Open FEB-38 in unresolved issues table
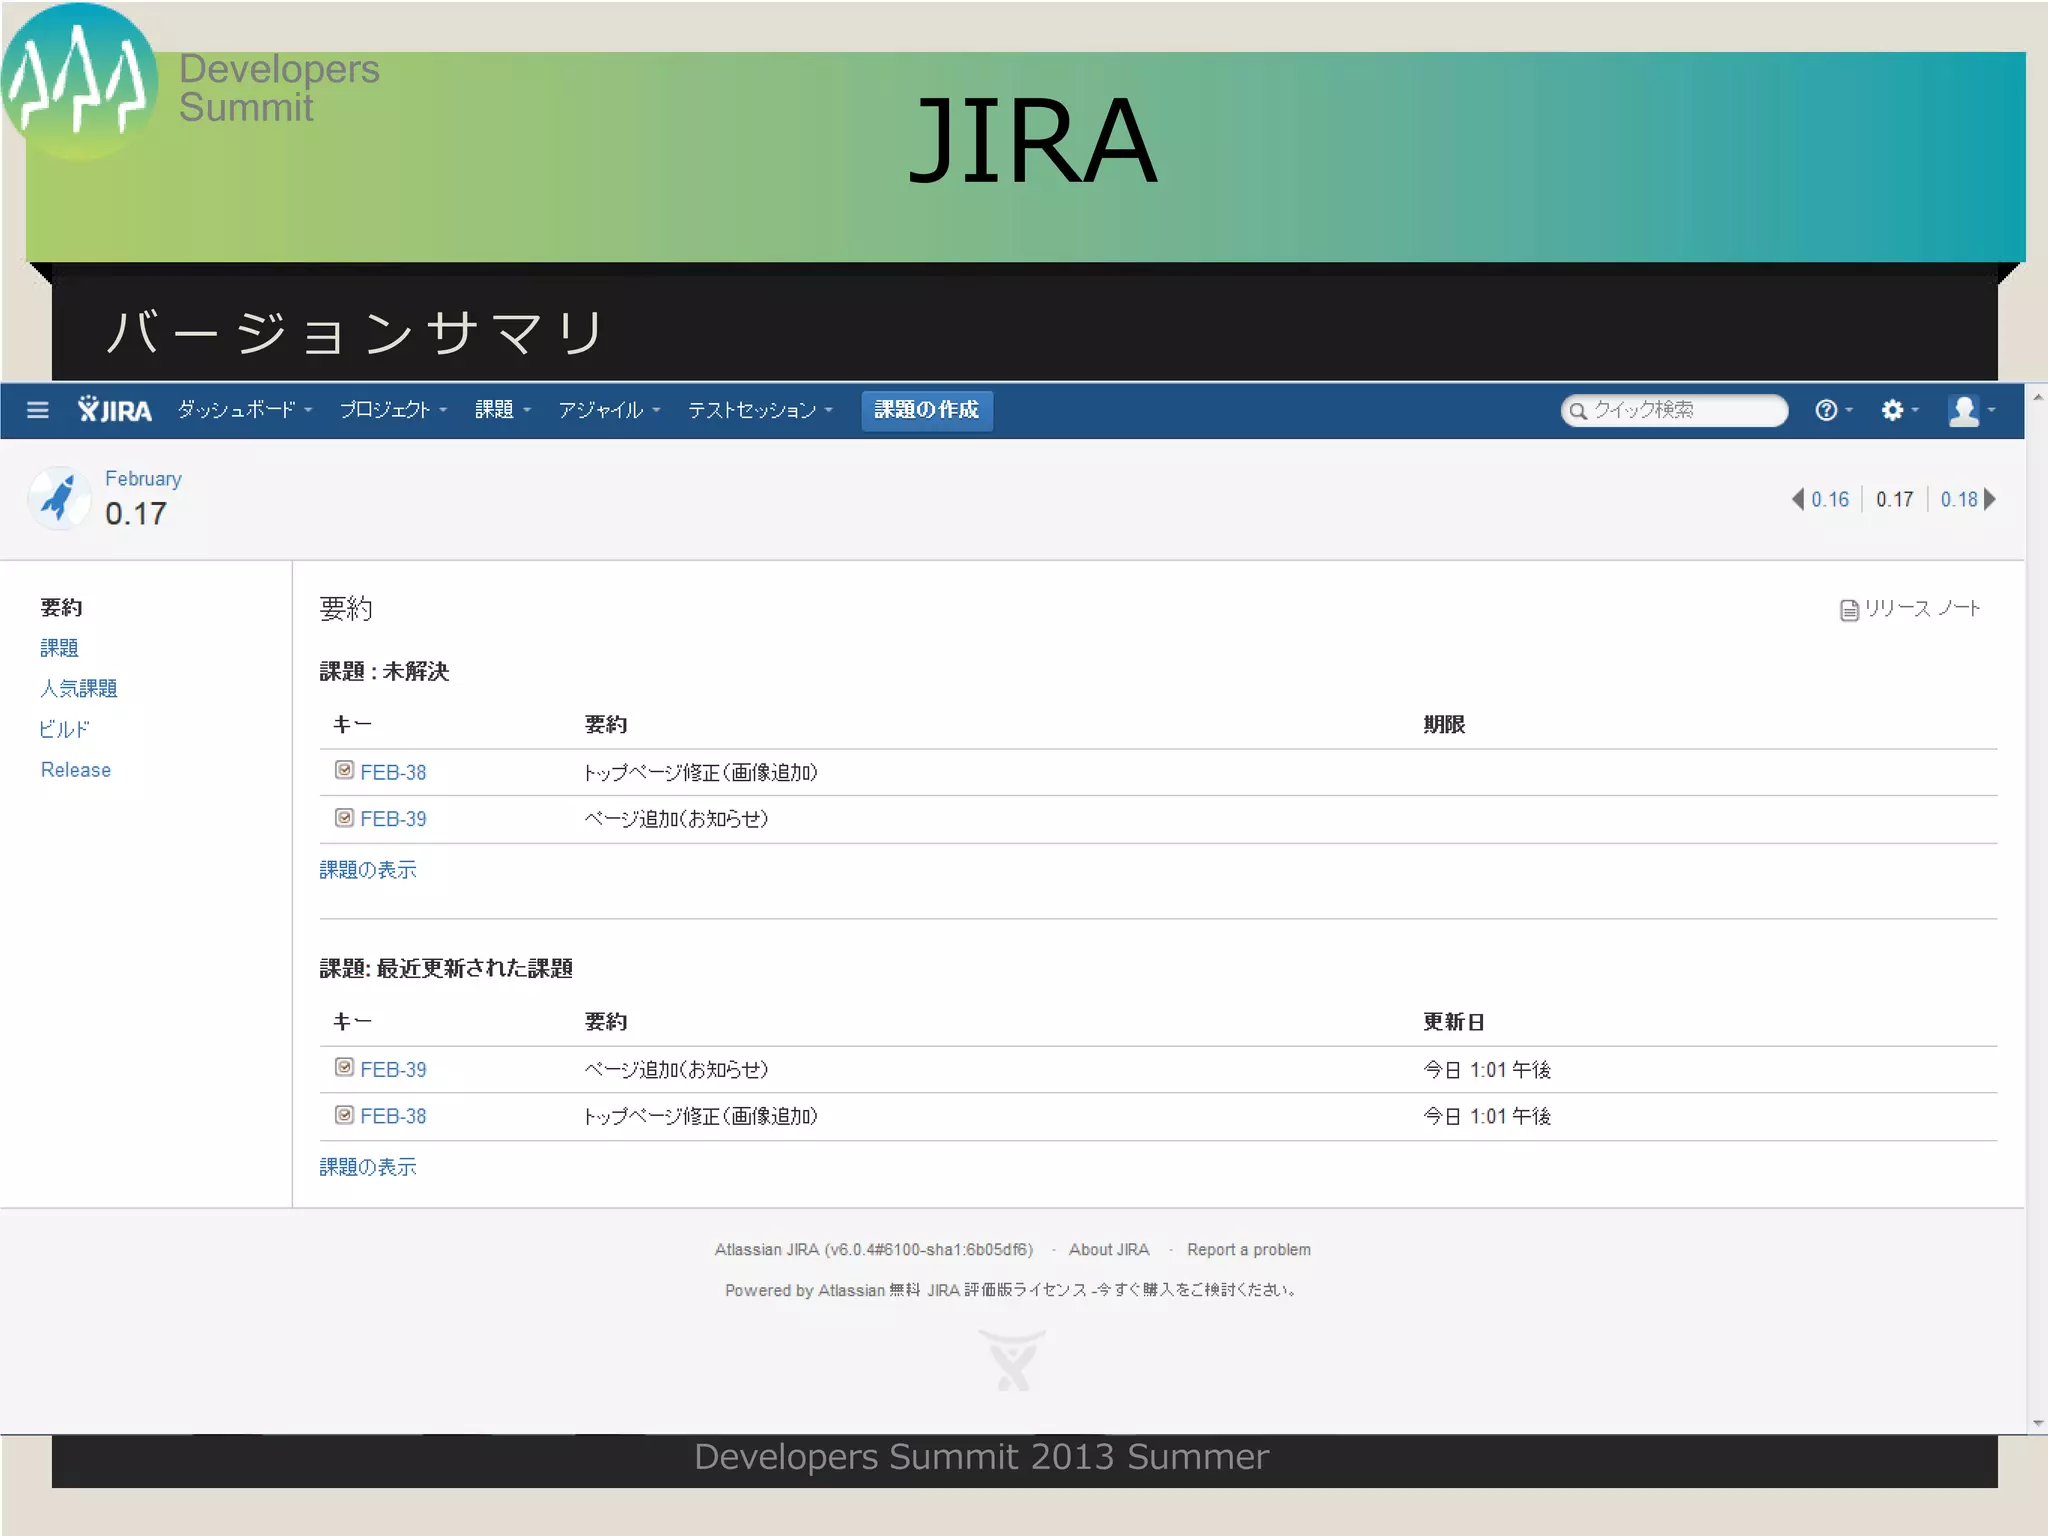 click(393, 772)
